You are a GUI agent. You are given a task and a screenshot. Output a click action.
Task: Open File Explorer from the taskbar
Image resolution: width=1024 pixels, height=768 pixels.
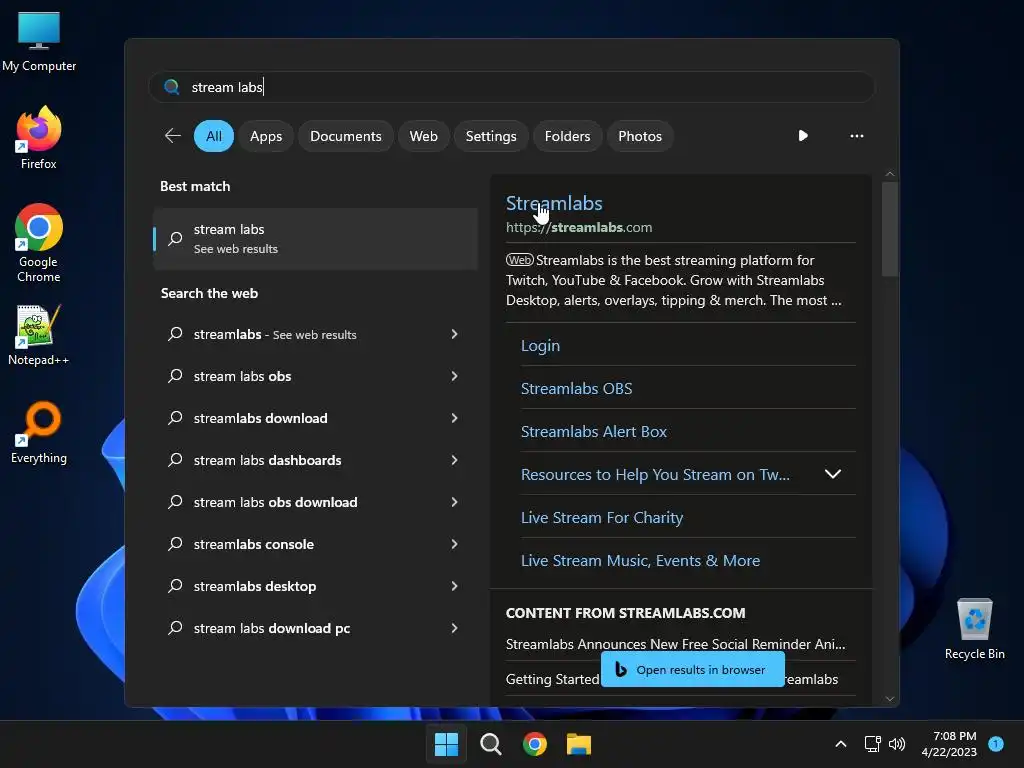pos(579,744)
